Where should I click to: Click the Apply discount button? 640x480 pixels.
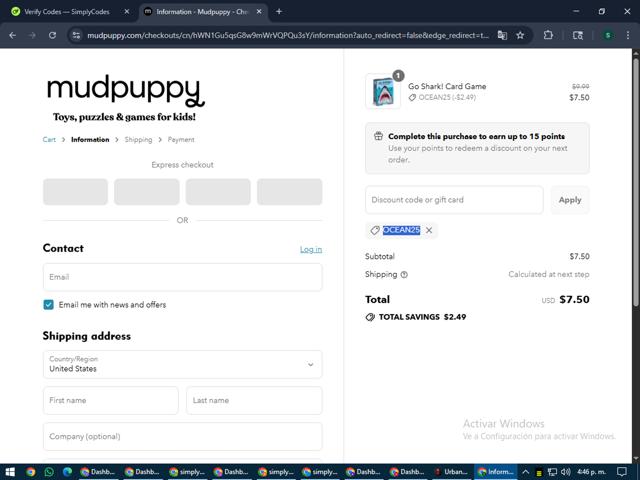[x=570, y=200]
